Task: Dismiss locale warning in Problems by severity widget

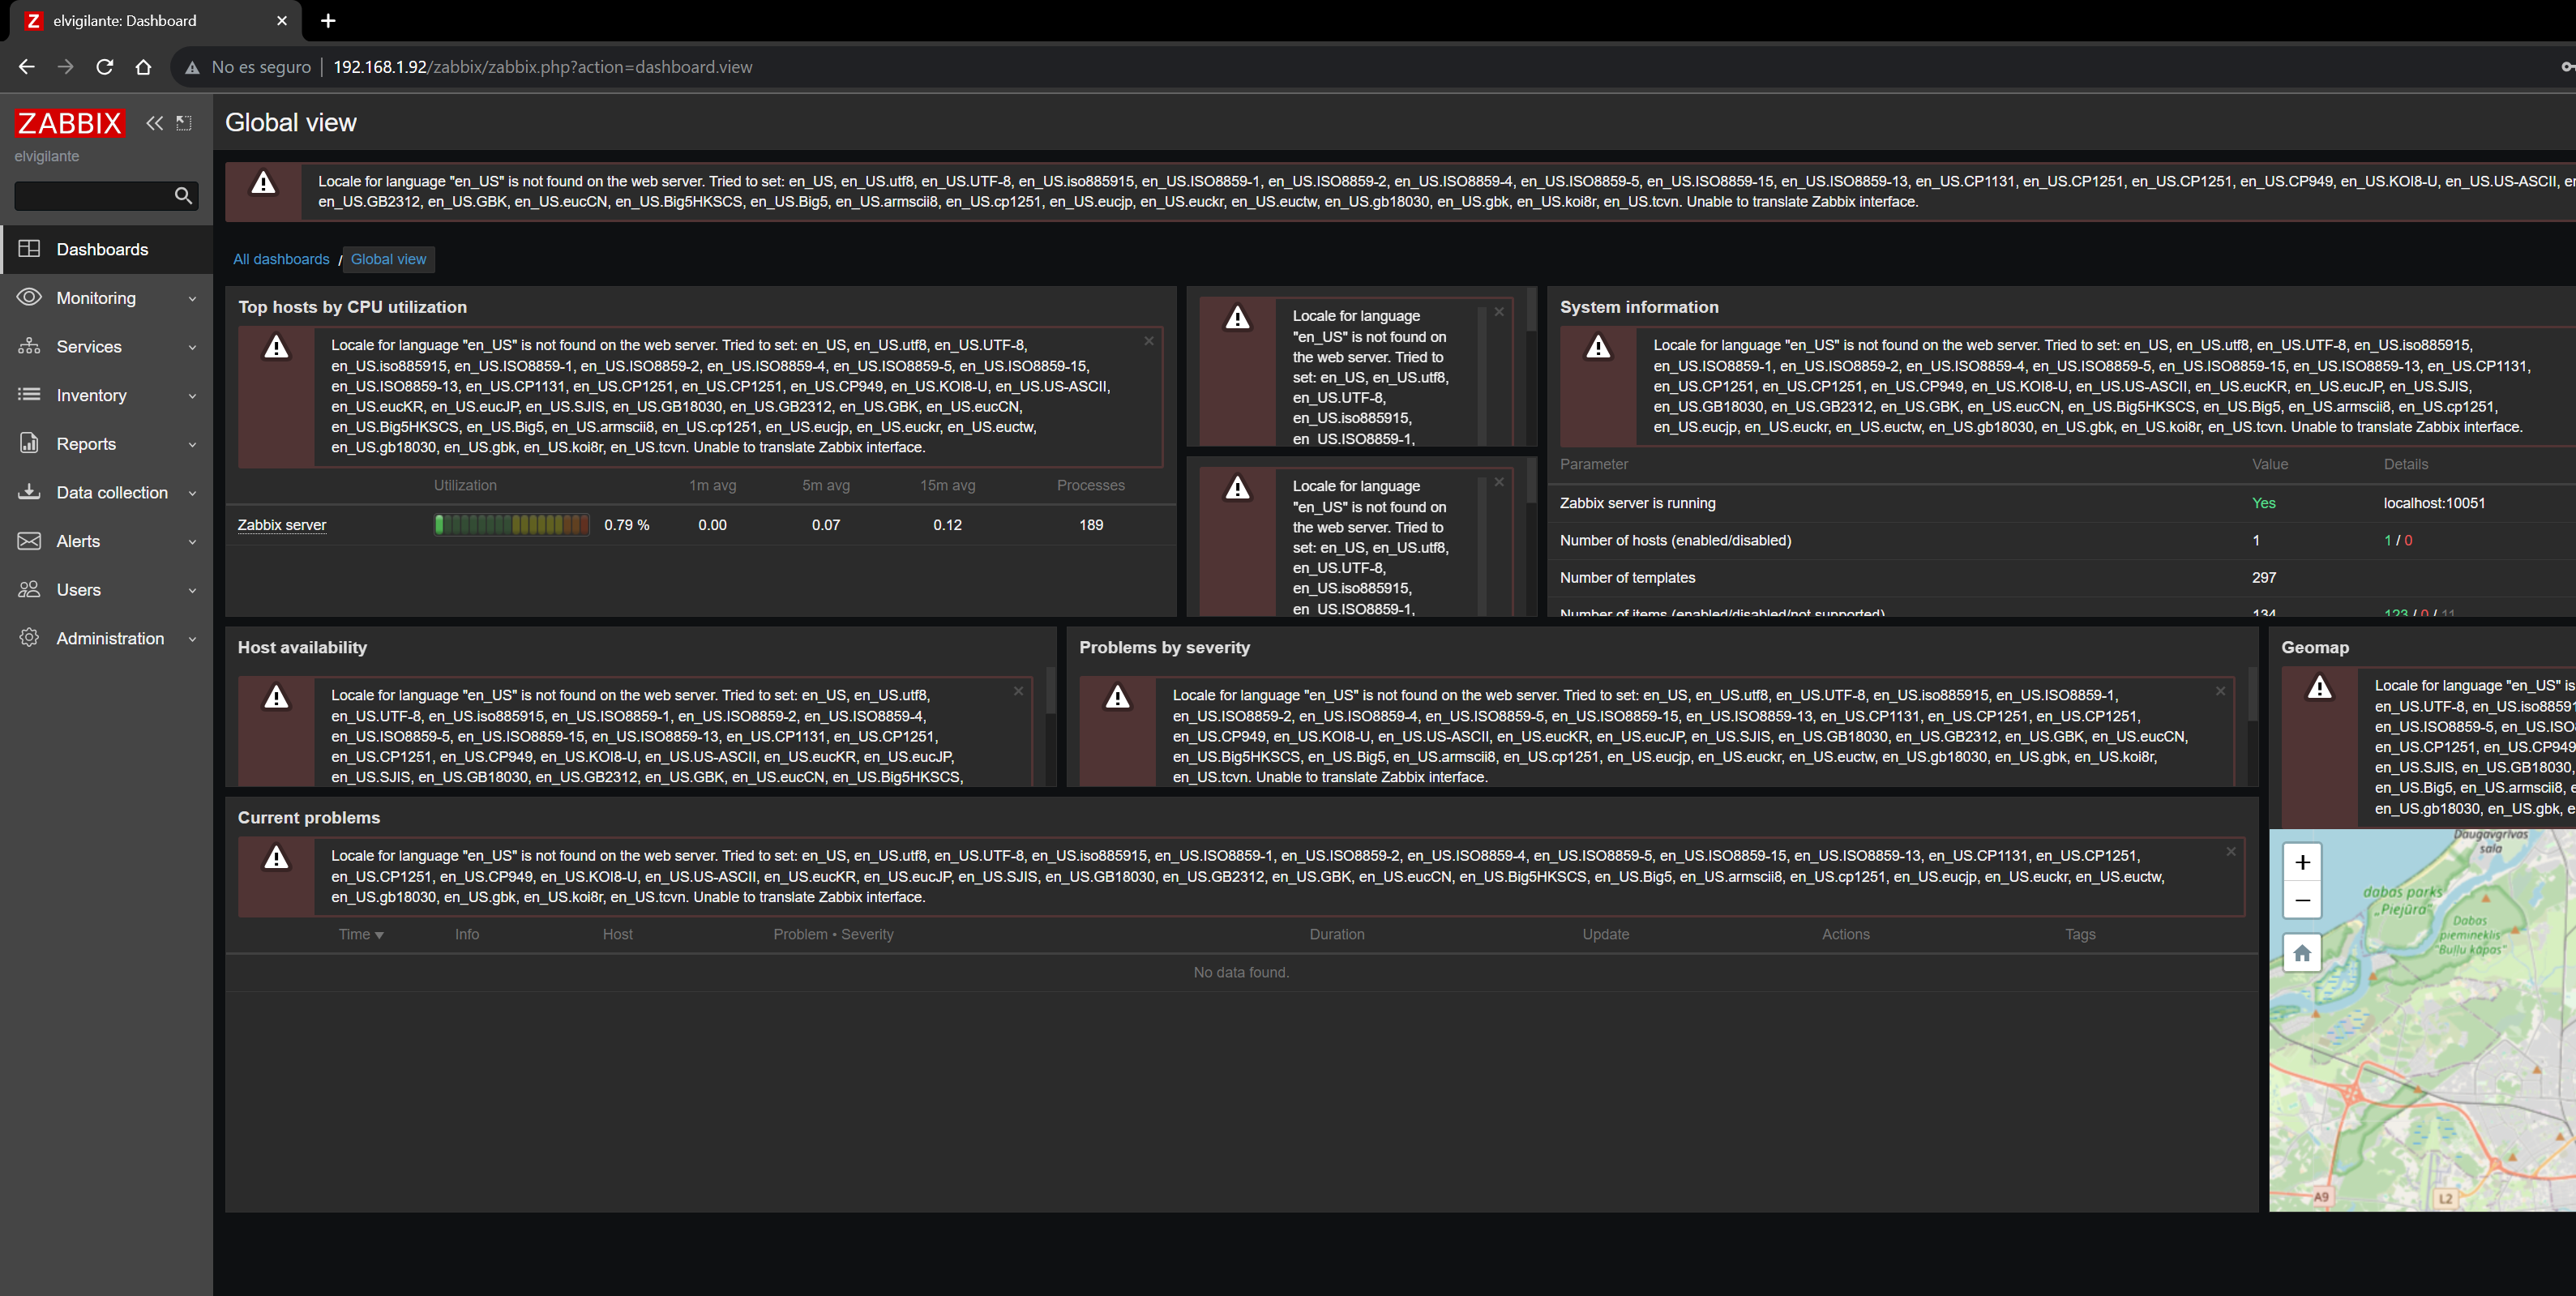Action: tap(2220, 691)
